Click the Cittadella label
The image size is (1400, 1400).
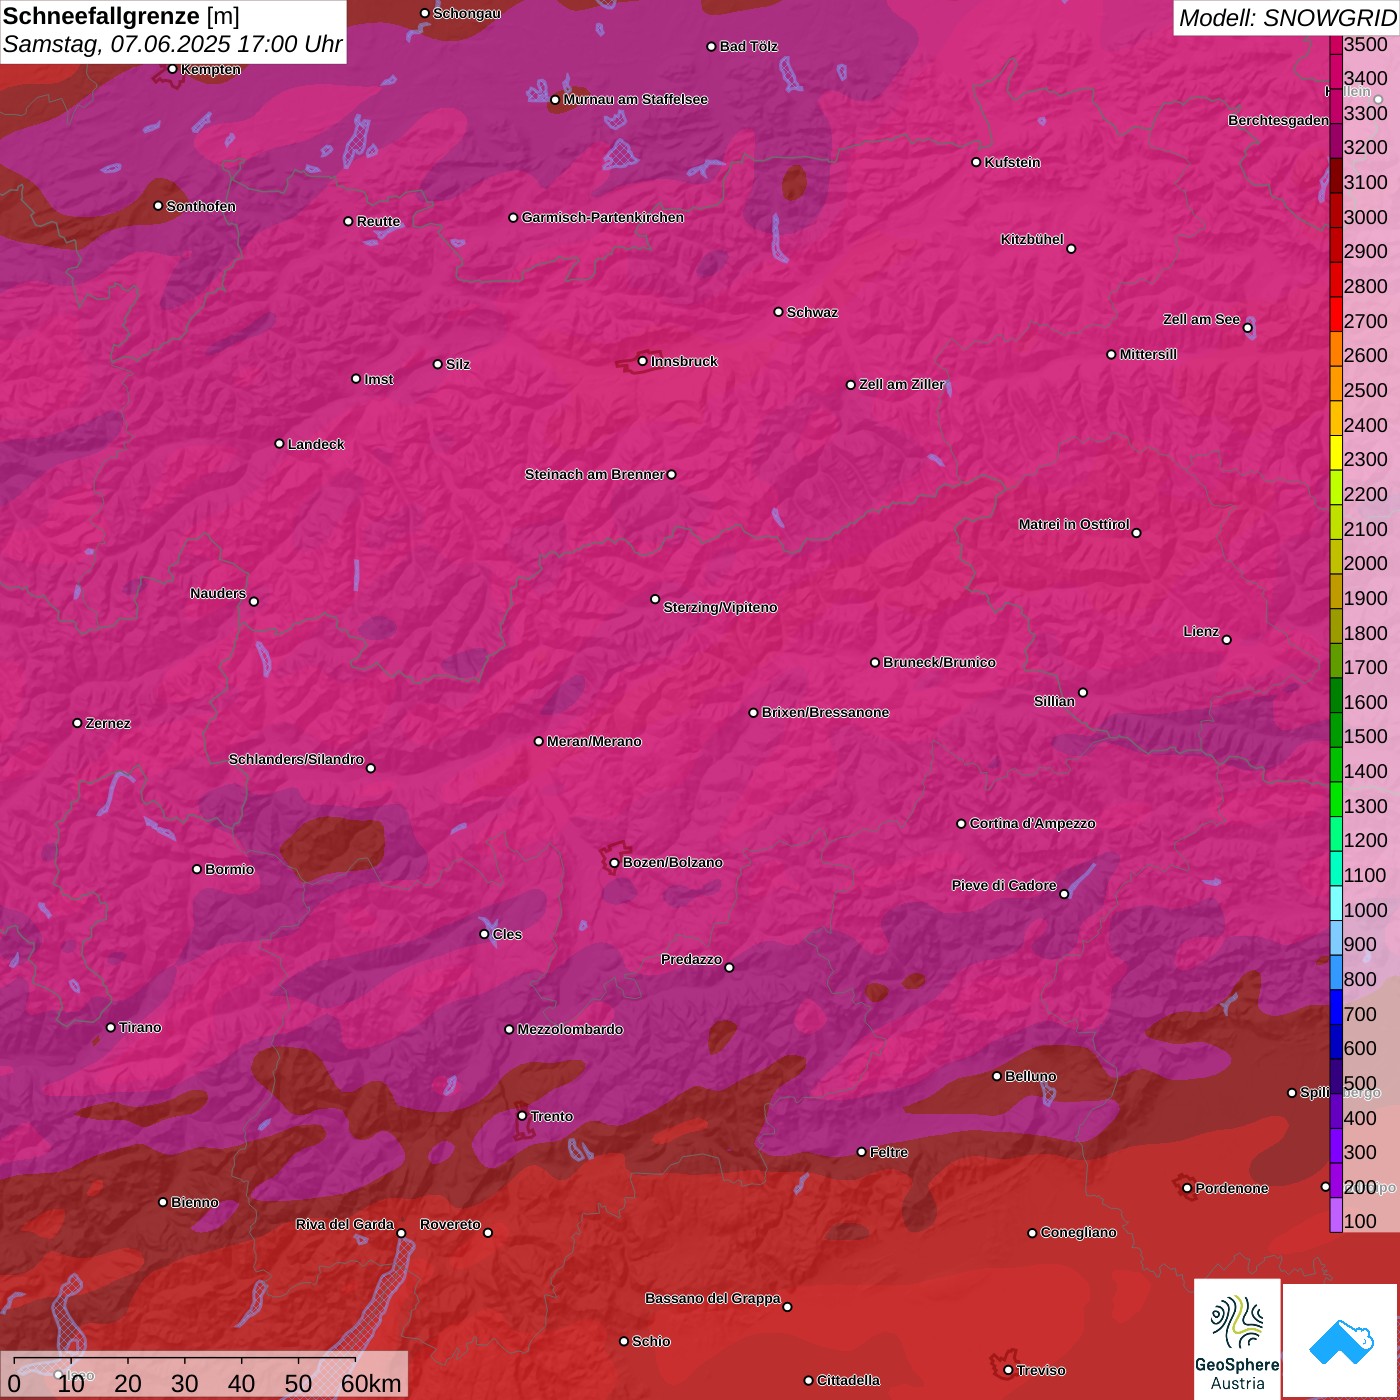848,1380
